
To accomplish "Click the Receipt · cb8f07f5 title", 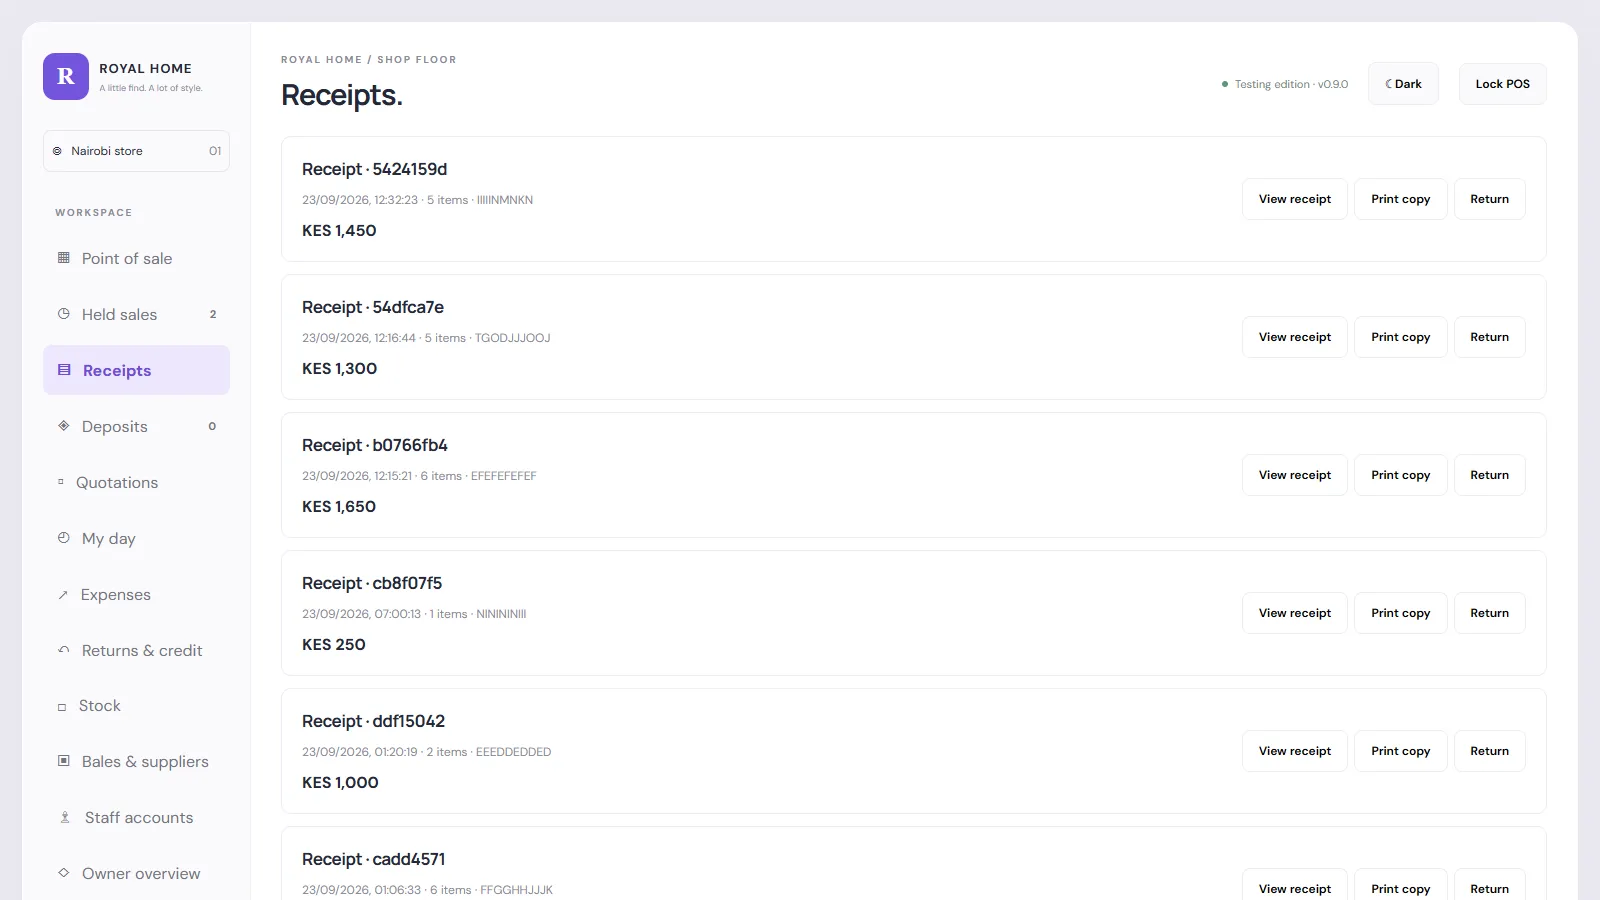I will pyautogui.click(x=372, y=583).
